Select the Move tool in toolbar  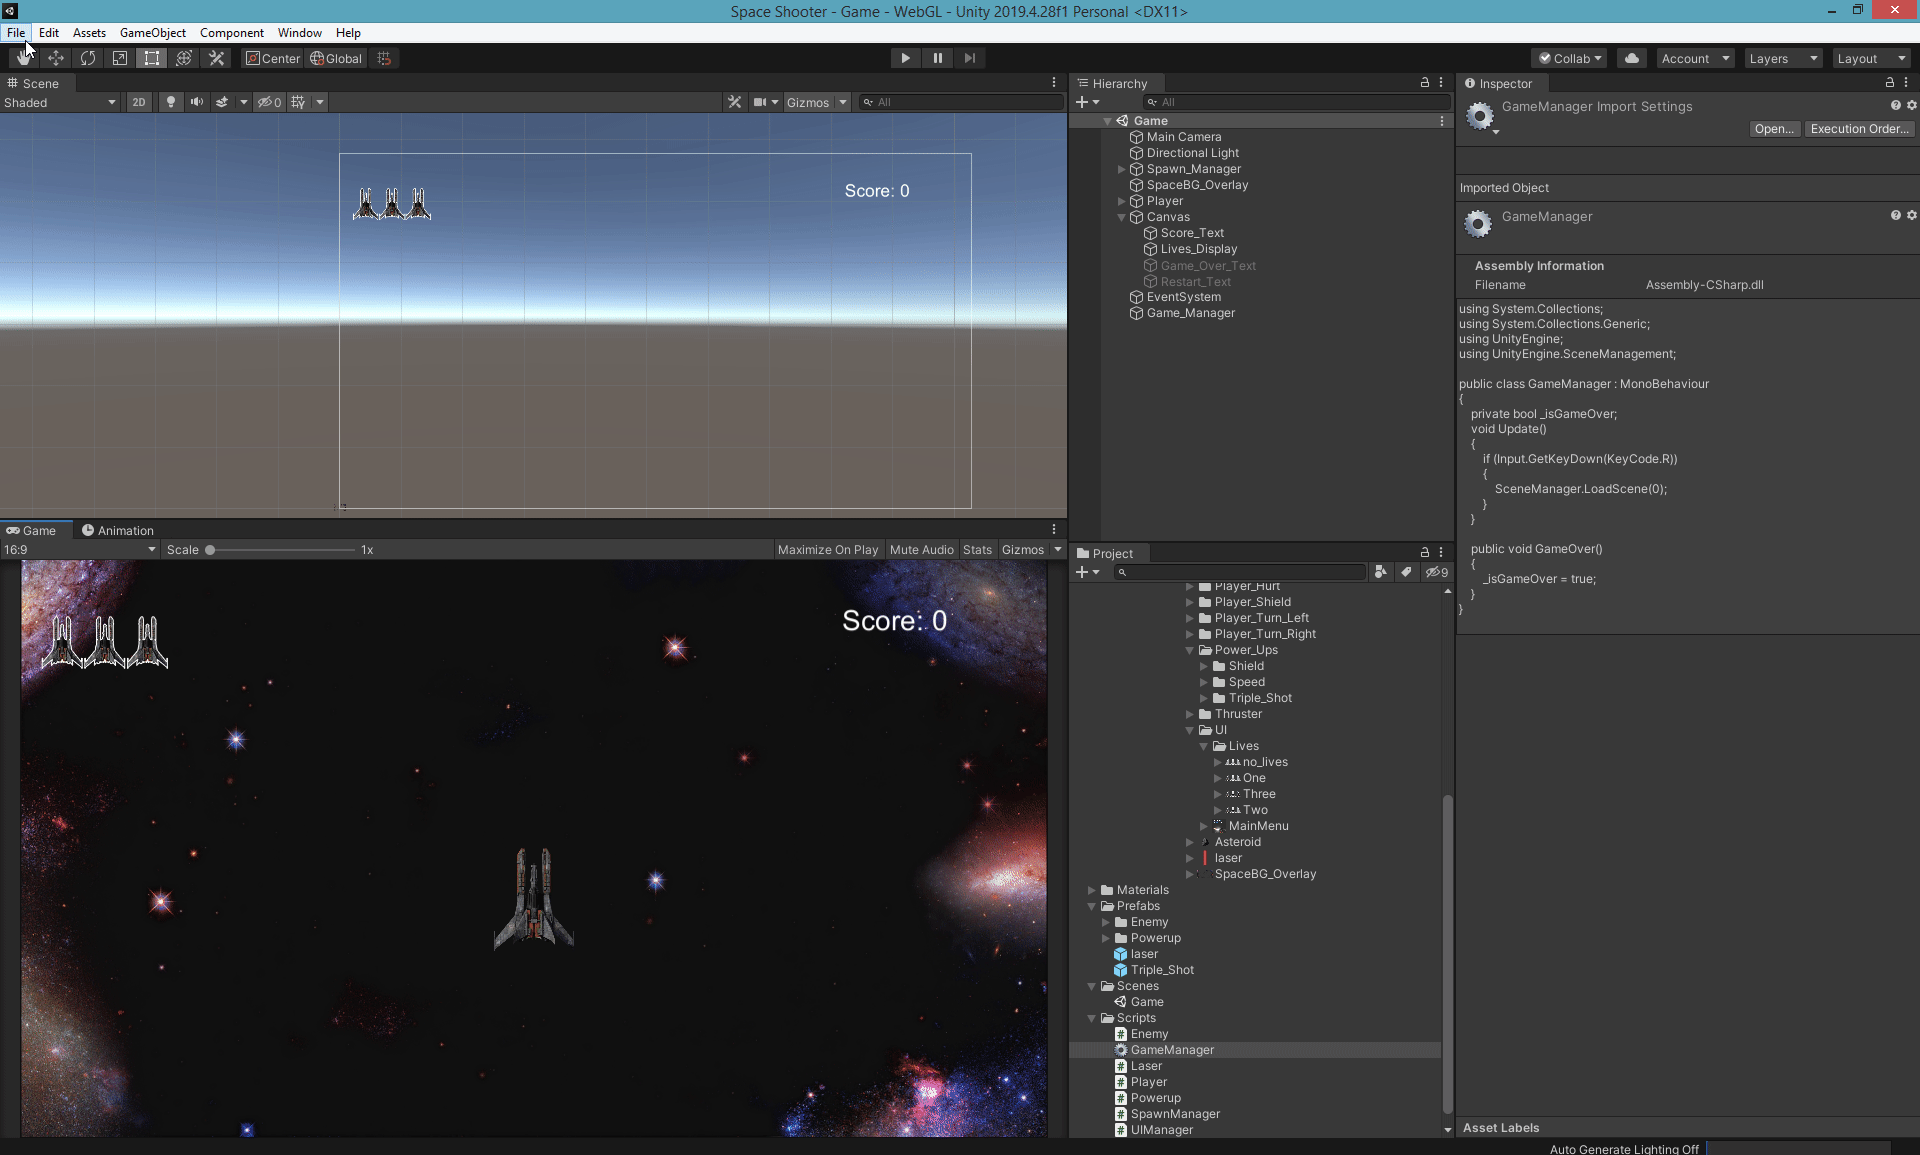click(x=56, y=58)
